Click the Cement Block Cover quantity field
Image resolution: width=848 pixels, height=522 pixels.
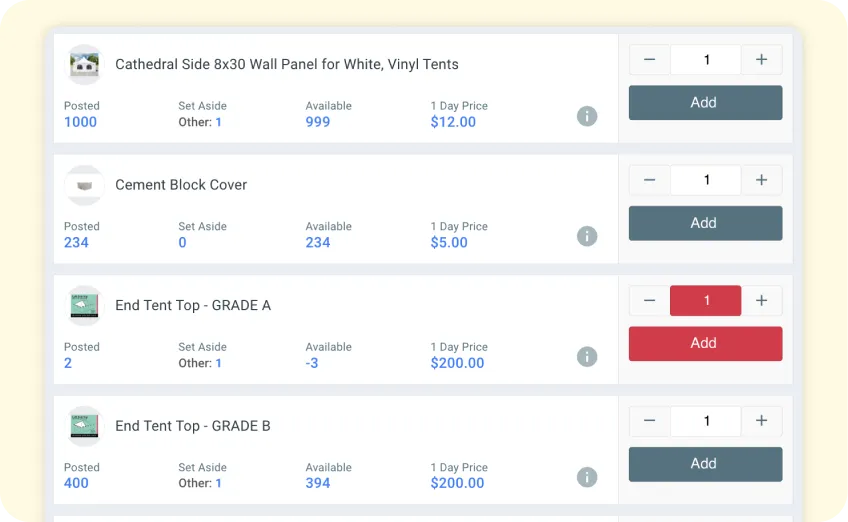pyautogui.click(x=706, y=180)
